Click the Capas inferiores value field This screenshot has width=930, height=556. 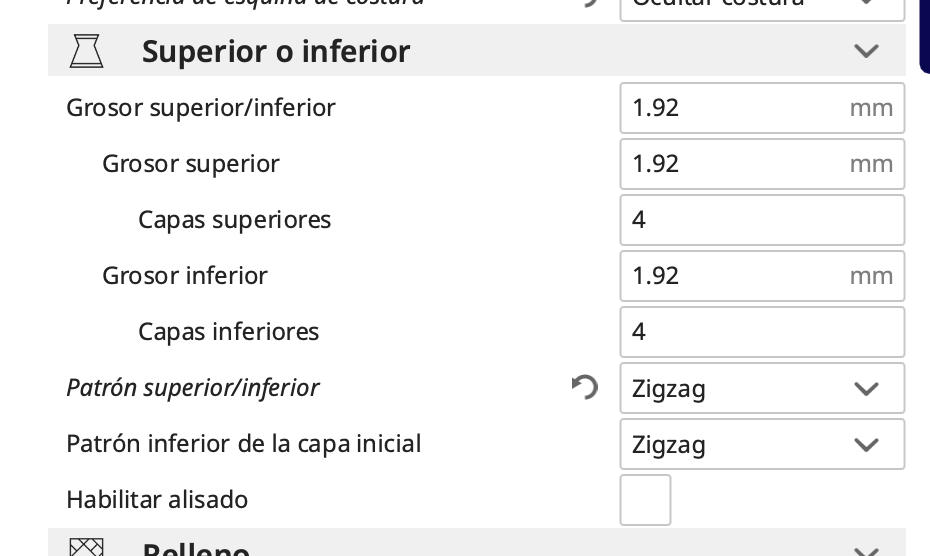click(x=761, y=332)
